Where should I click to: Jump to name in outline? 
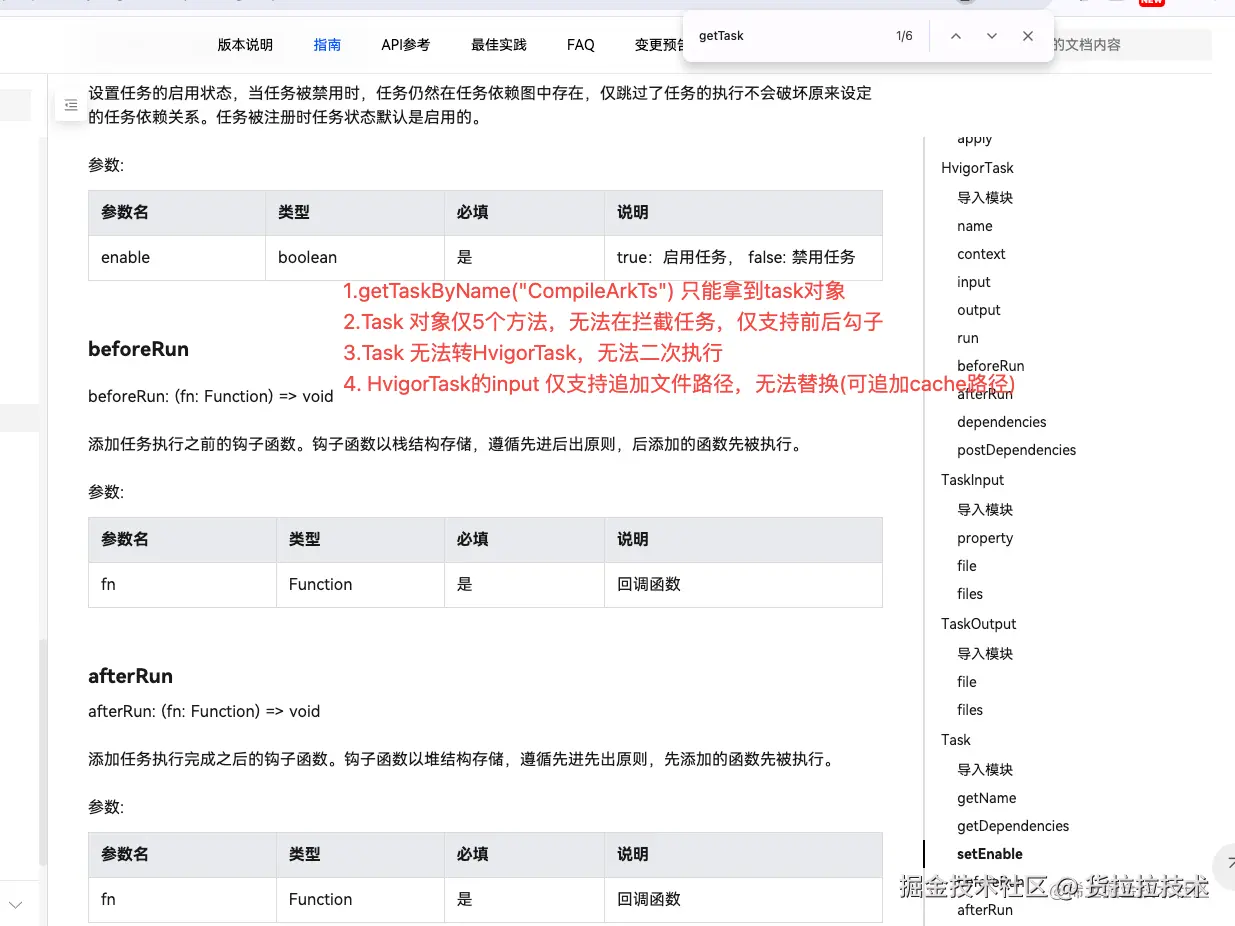[975, 226]
